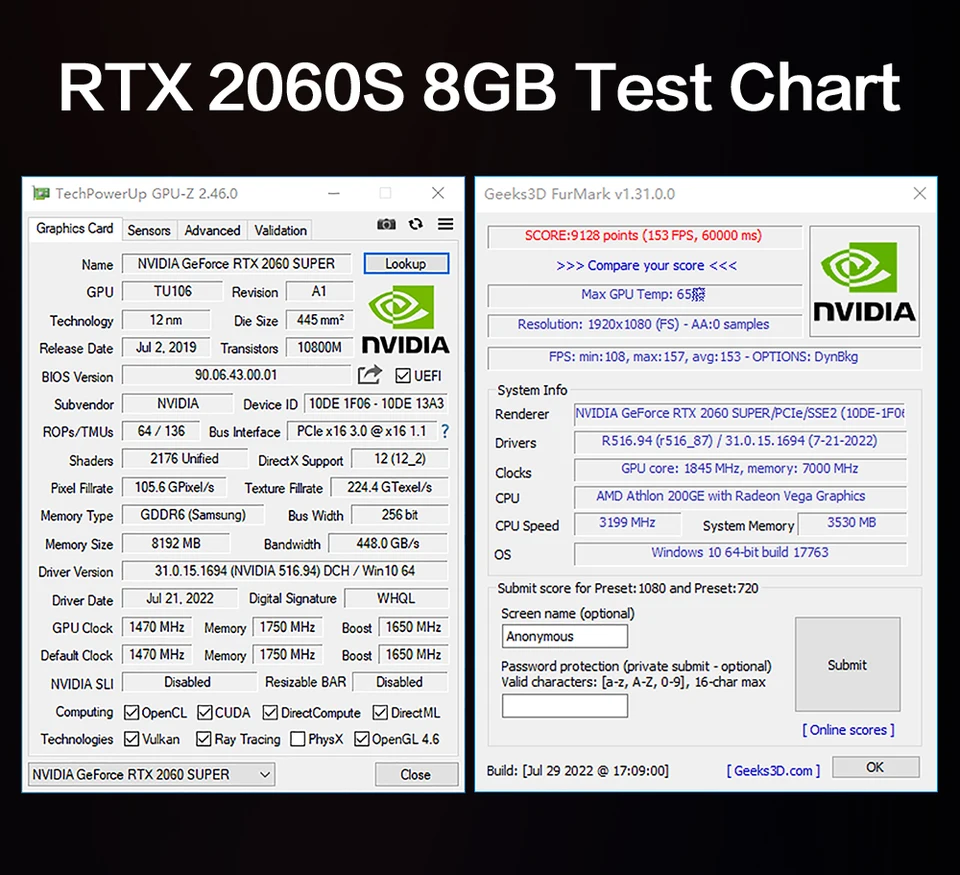Click the Driver Version value field
The width and height of the screenshot is (960, 875).
[285, 571]
